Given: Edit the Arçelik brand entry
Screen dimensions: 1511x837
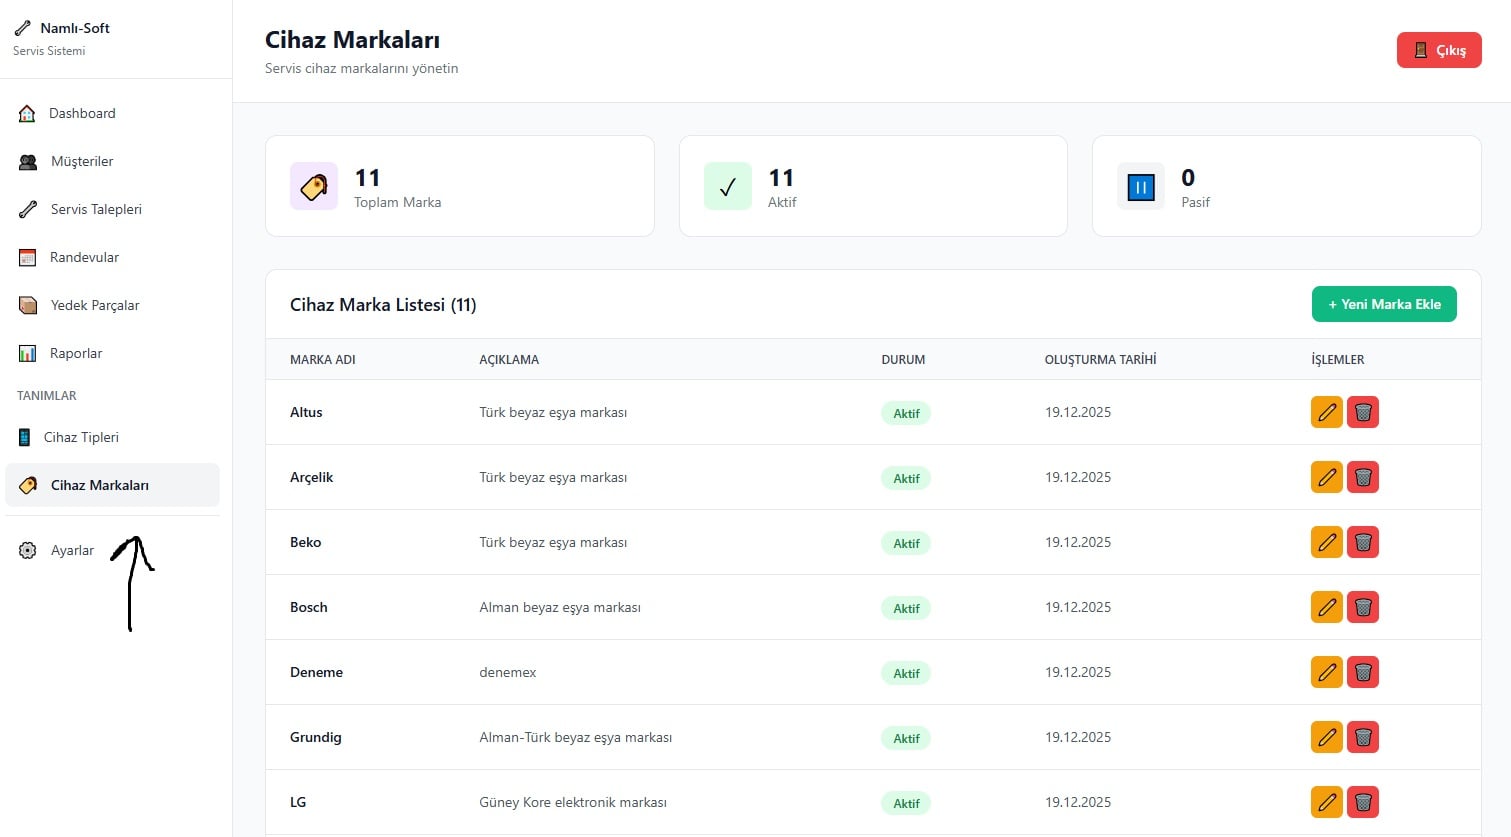Looking at the screenshot, I should [x=1326, y=477].
